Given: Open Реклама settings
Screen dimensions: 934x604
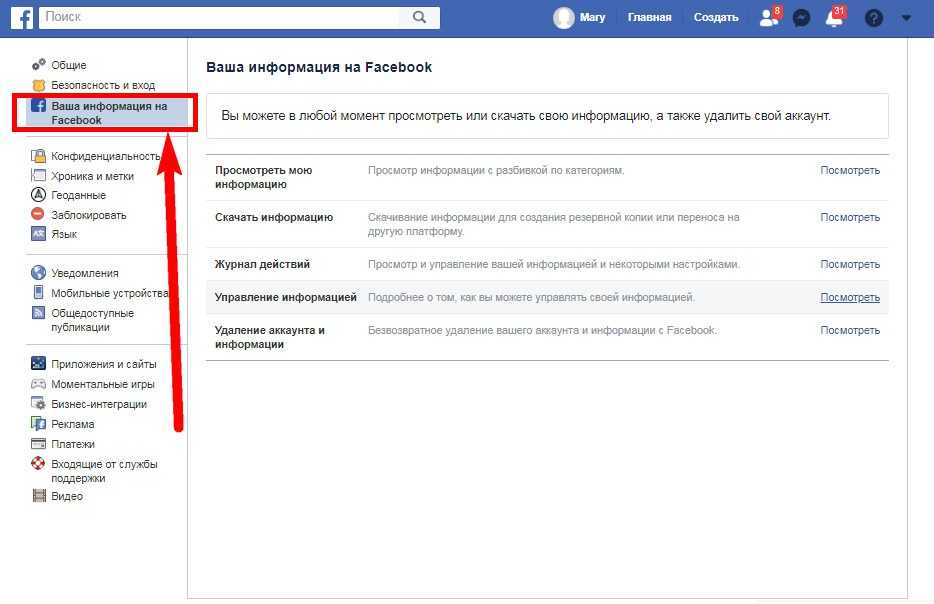Looking at the screenshot, I should [x=73, y=424].
